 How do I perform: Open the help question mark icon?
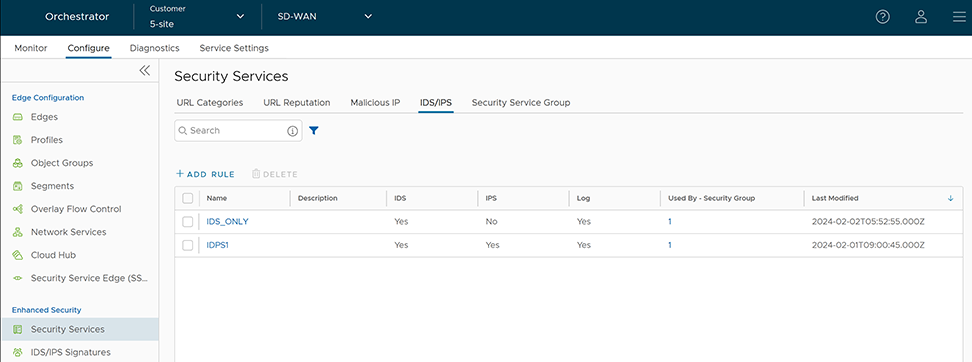882,17
